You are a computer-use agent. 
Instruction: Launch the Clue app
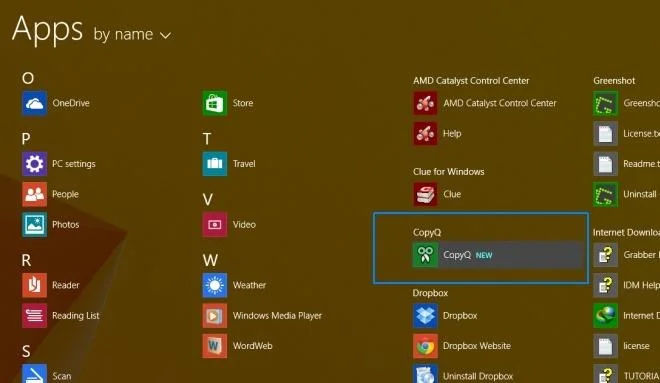coord(437,194)
